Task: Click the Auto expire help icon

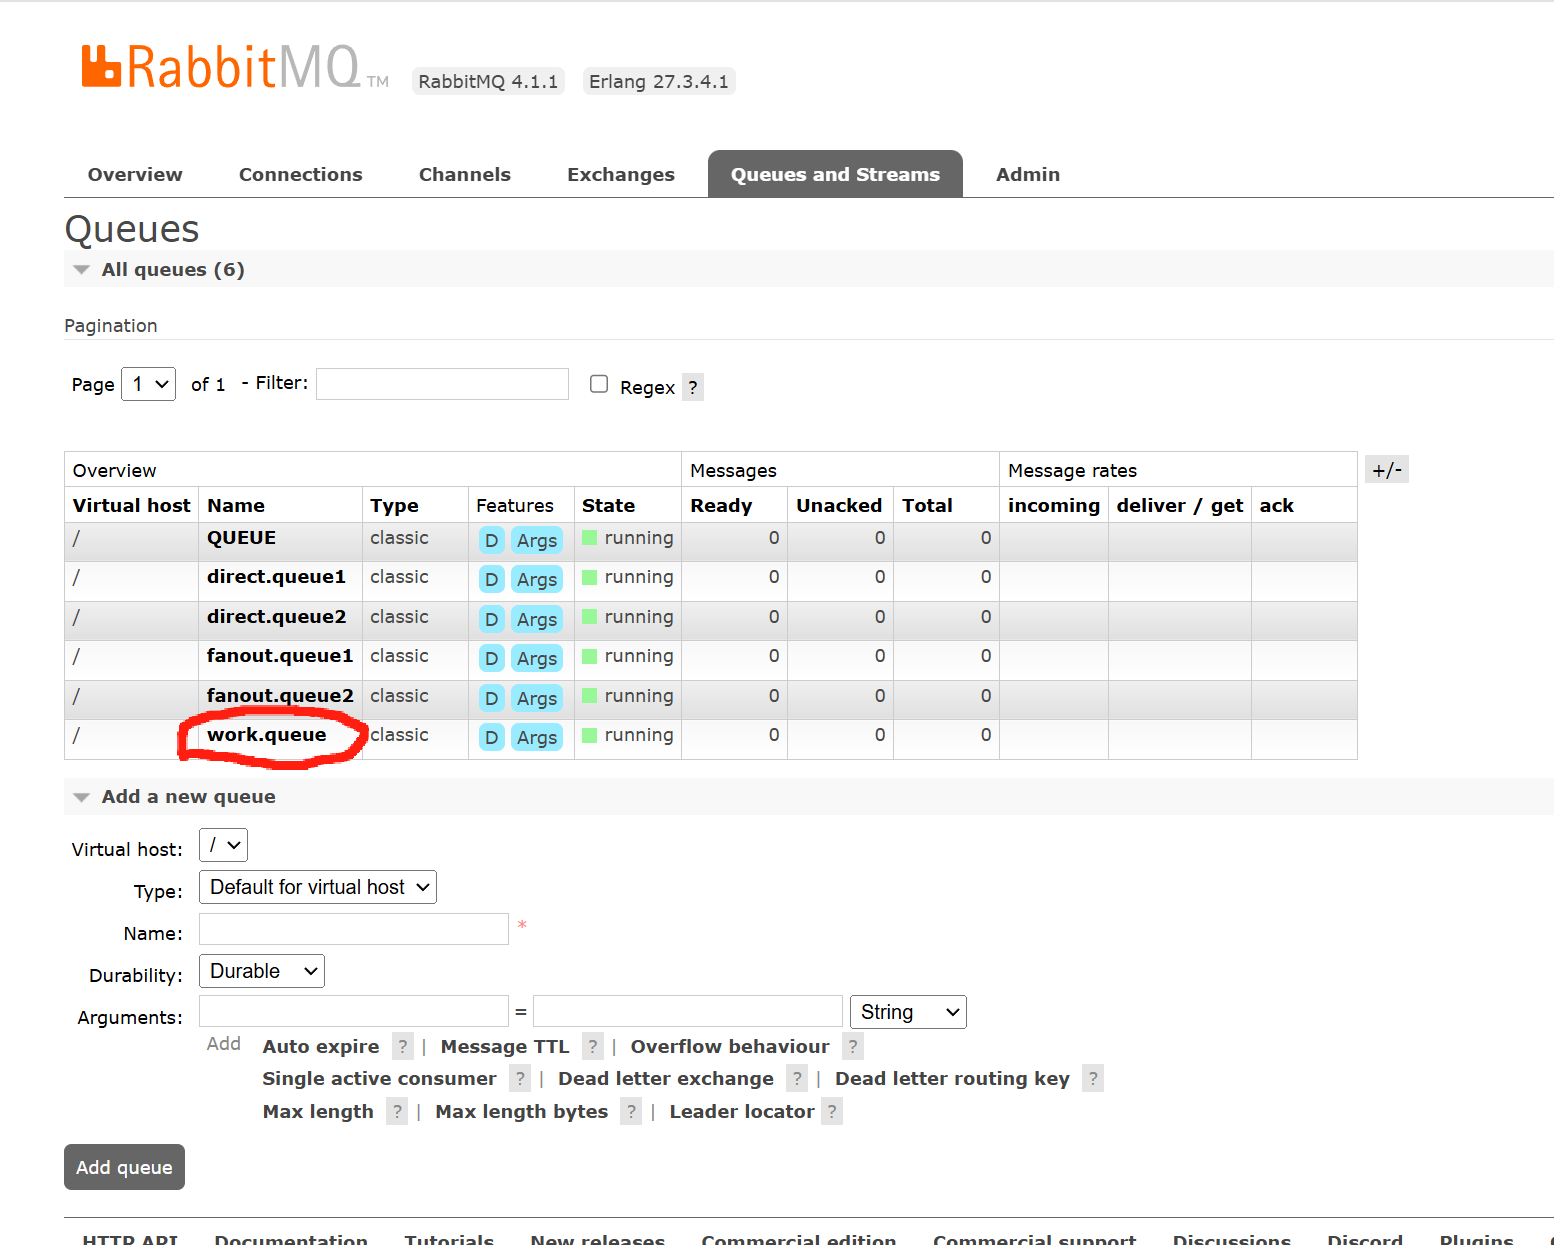Action: [402, 1046]
